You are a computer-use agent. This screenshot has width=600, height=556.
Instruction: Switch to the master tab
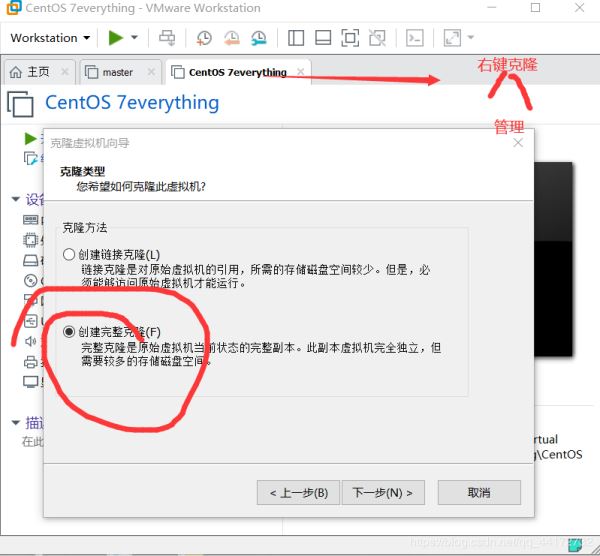click(x=117, y=72)
